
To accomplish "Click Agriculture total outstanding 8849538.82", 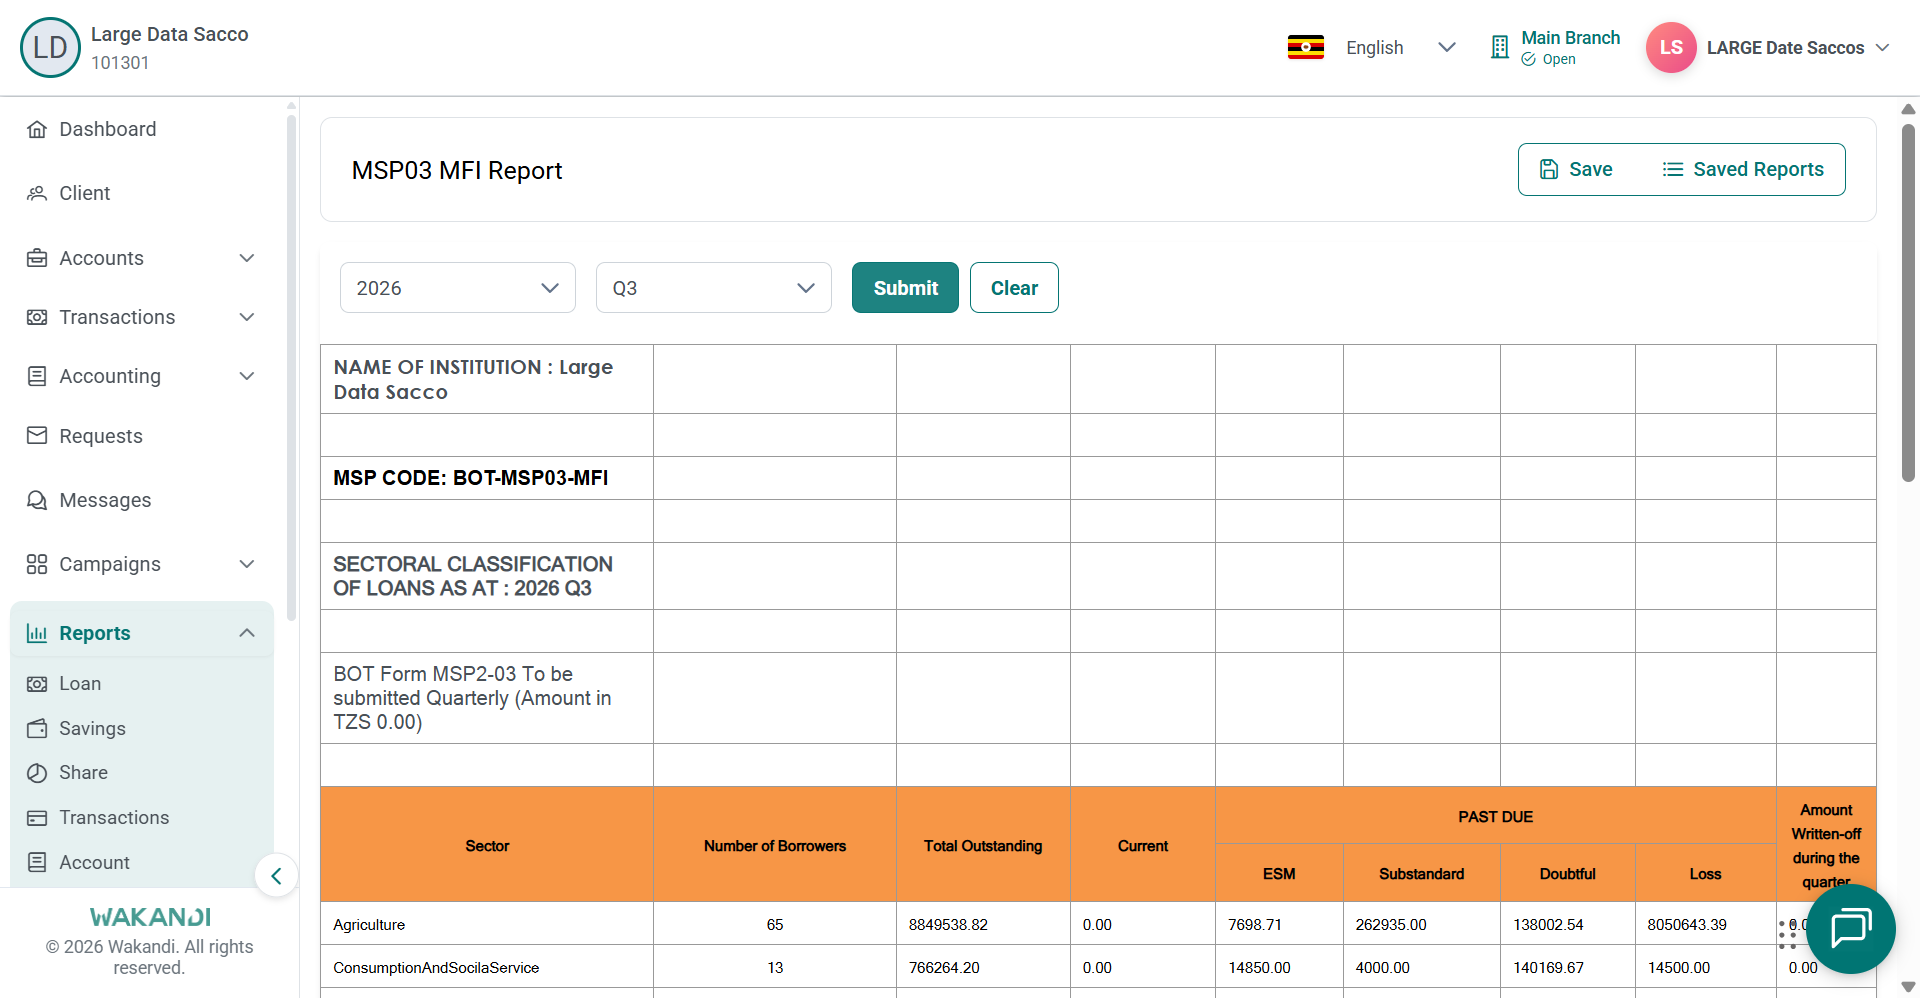I will pyautogui.click(x=948, y=925).
